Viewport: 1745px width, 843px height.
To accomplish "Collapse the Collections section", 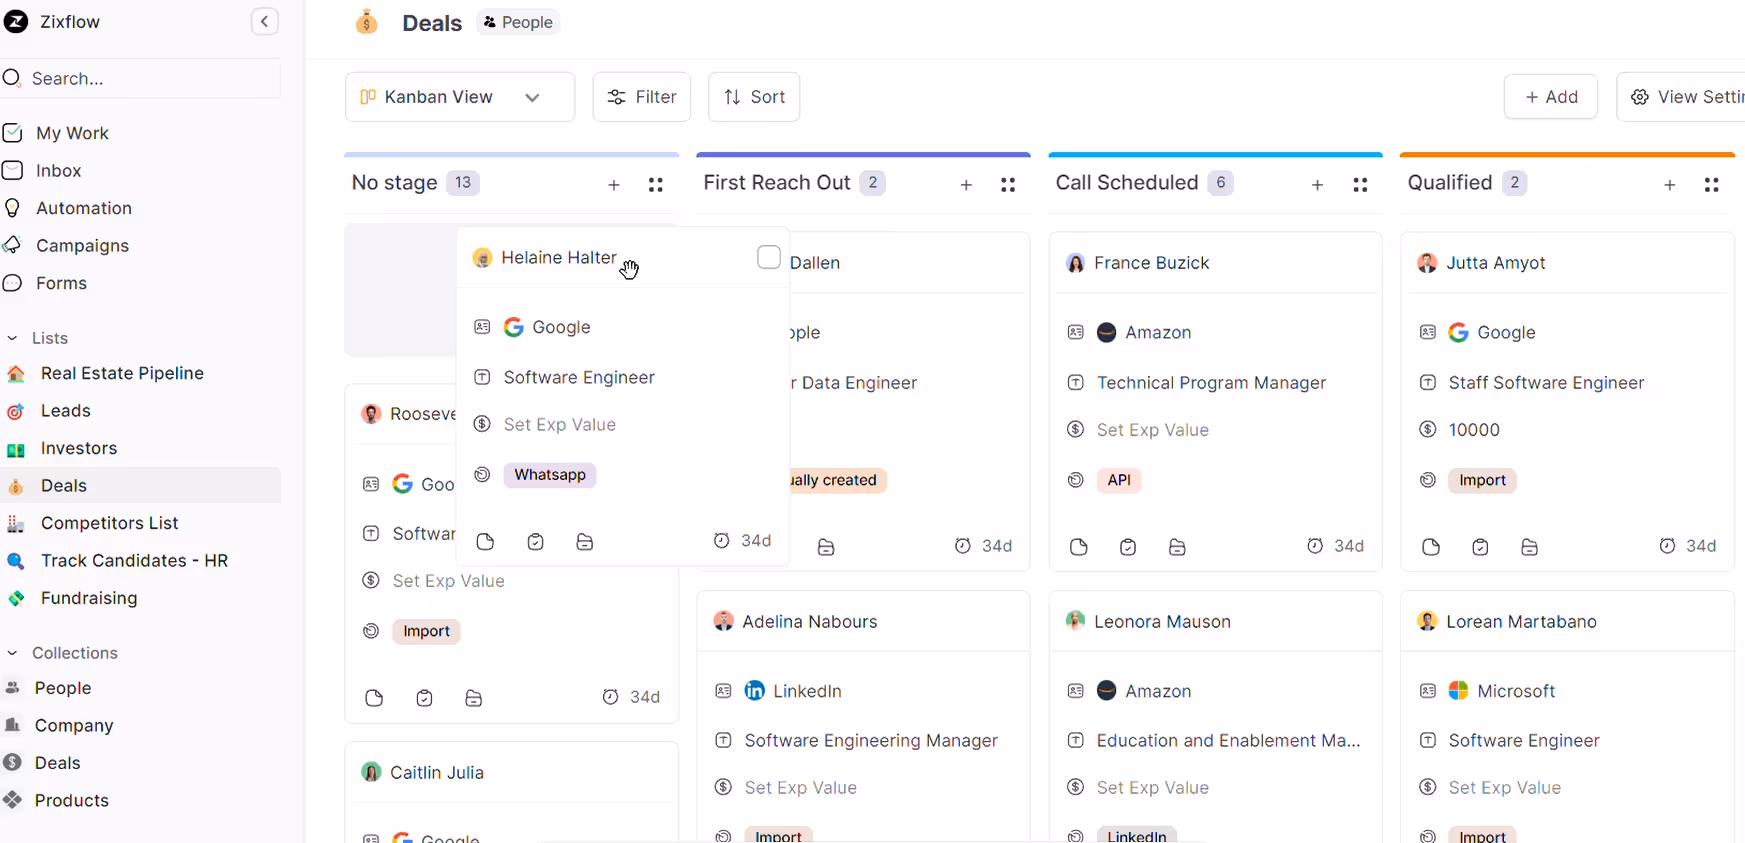I will tap(12, 653).
